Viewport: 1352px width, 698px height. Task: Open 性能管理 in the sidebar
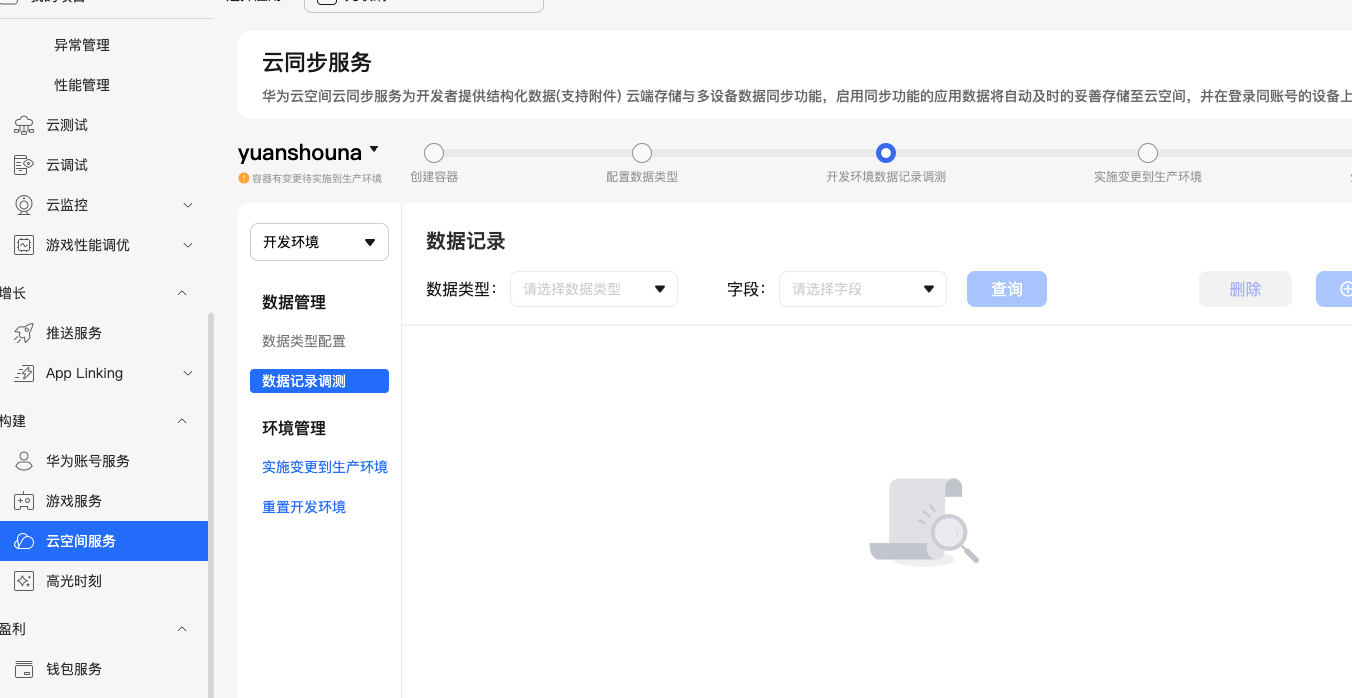pyautogui.click(x=82, y=85)
